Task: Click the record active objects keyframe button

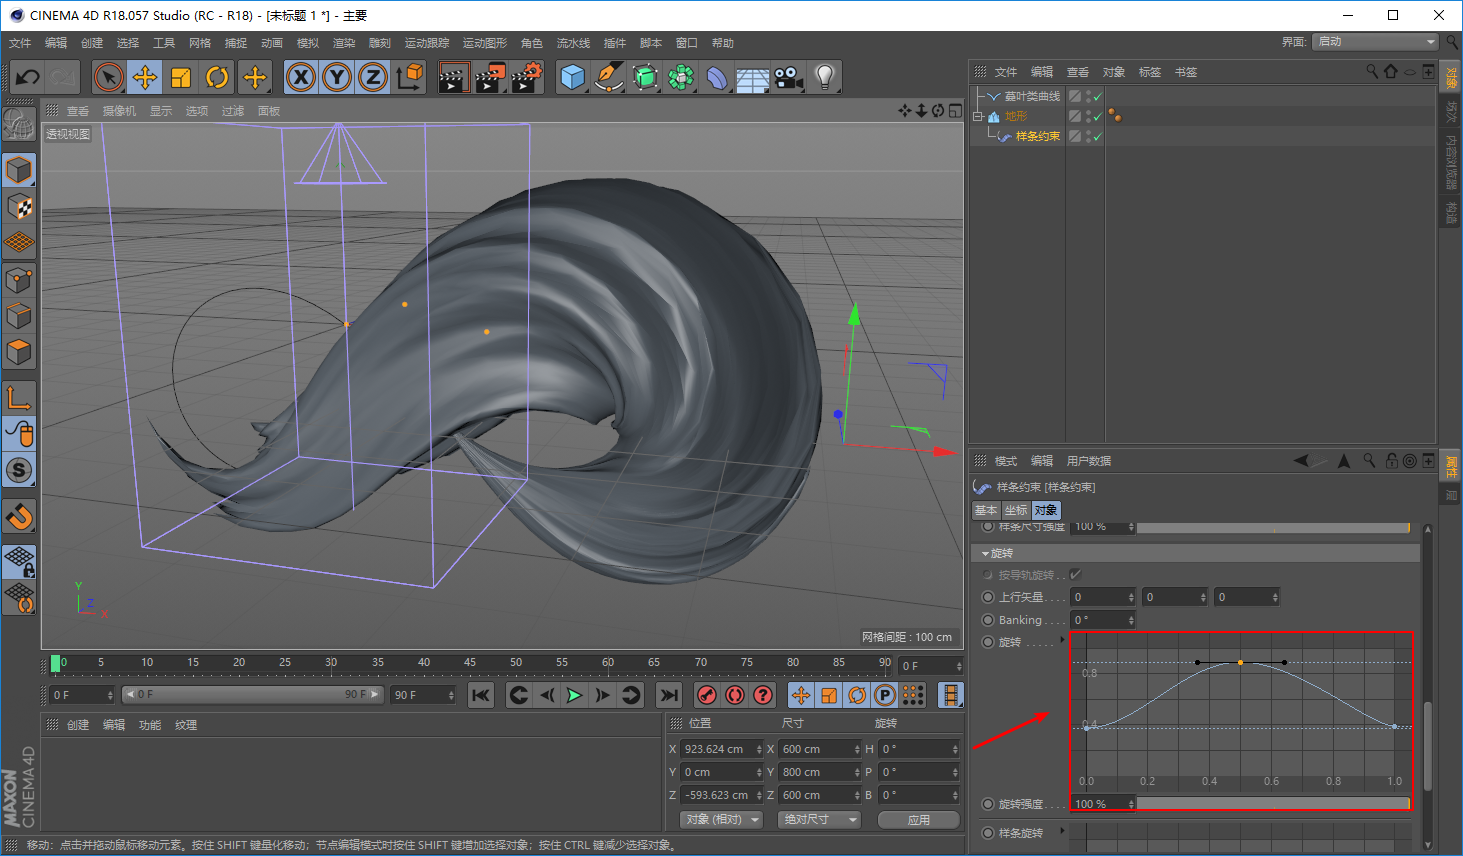Action: (707, 695)
